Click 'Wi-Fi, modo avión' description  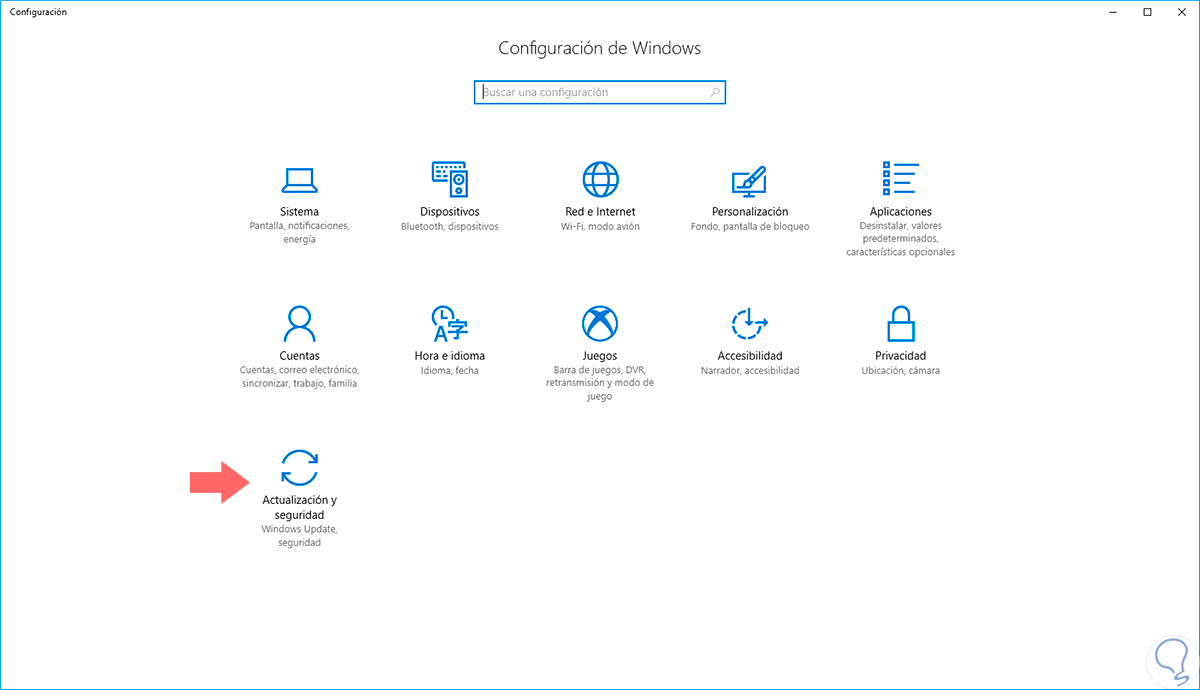point(600,226)
